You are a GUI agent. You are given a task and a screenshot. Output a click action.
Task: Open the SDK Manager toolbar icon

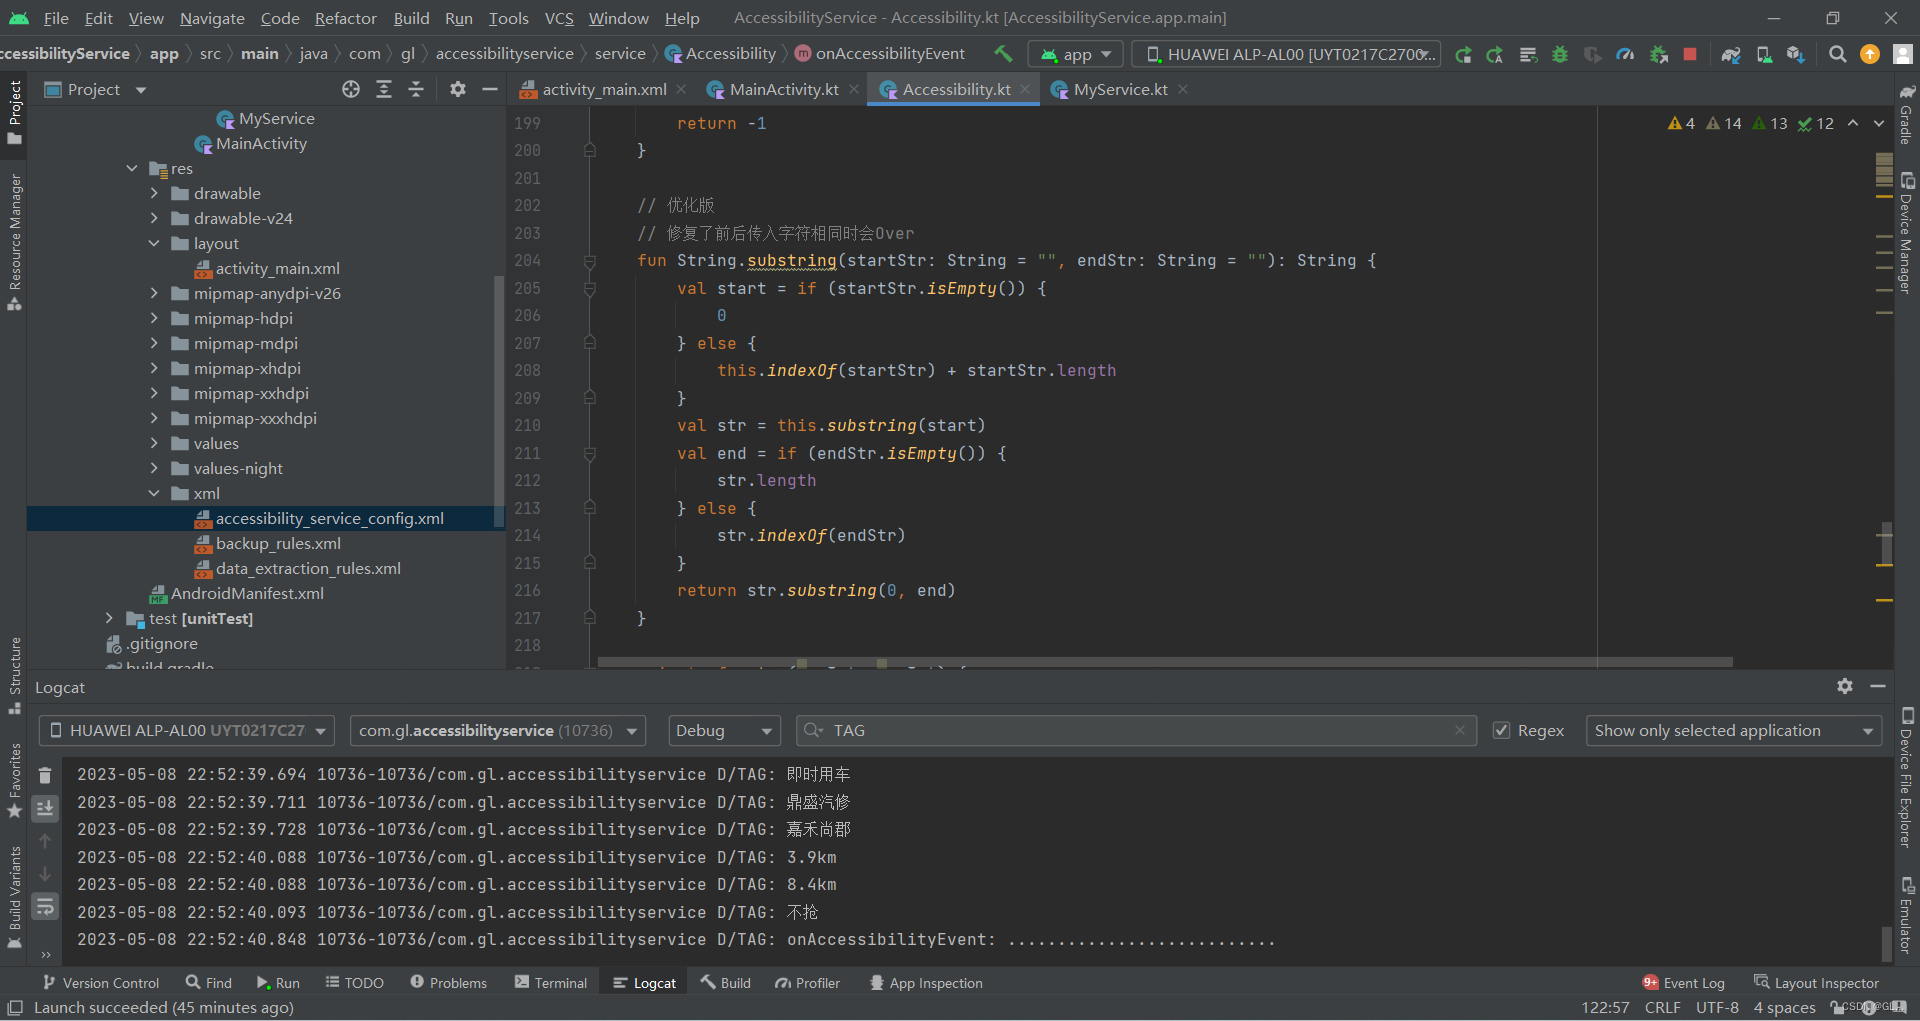[1796, 54]
